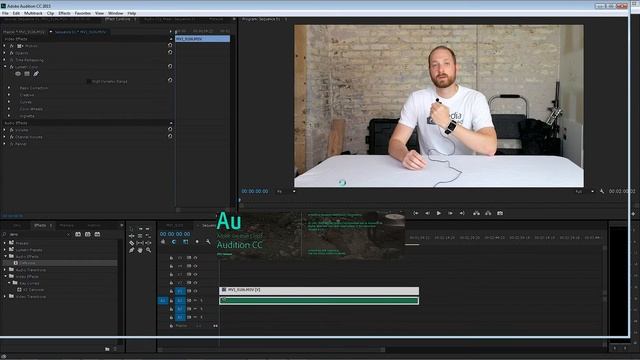This screenshot has height=360, width=640.
Task: Export frame with camera icon
Action: click(500, 213)
